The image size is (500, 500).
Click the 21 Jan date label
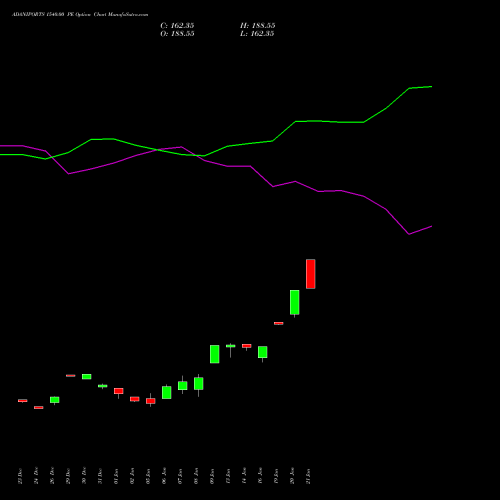[x=308, y=476]
